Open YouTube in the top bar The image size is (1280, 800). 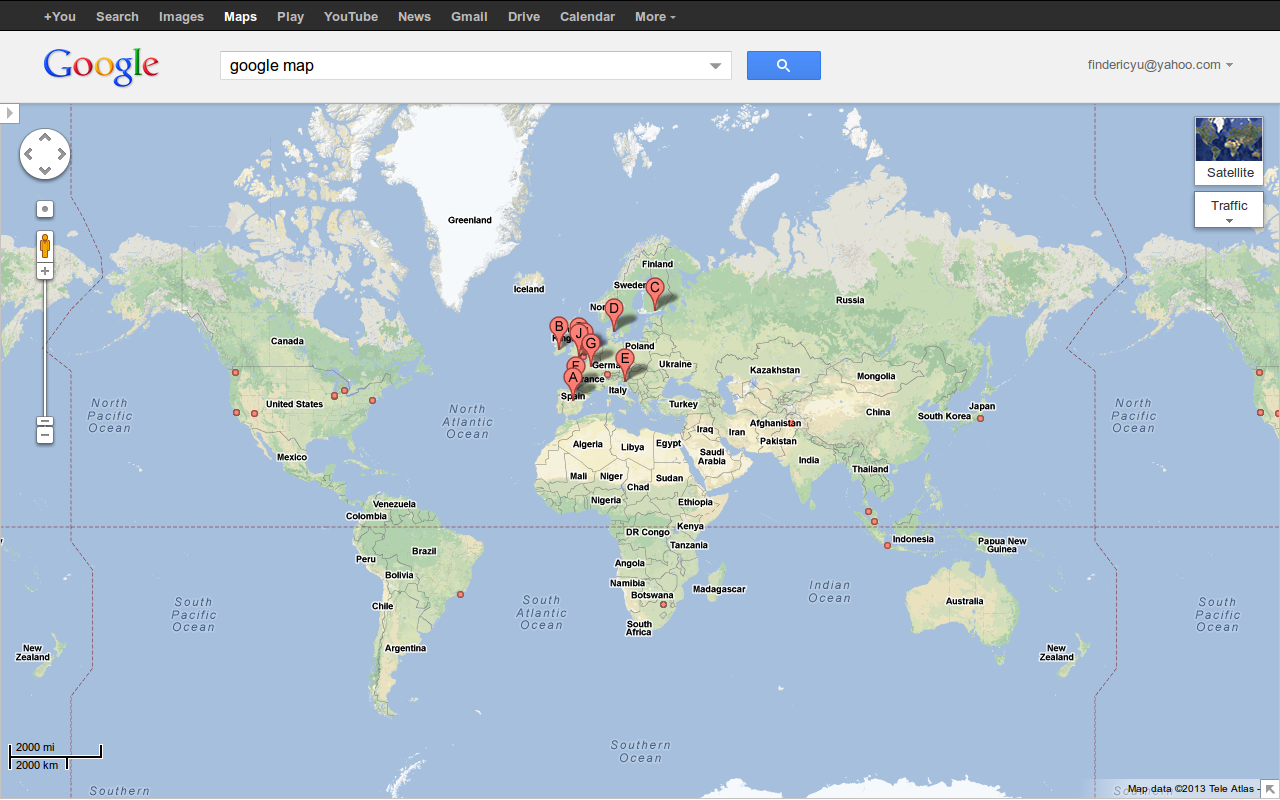point(351,16)
